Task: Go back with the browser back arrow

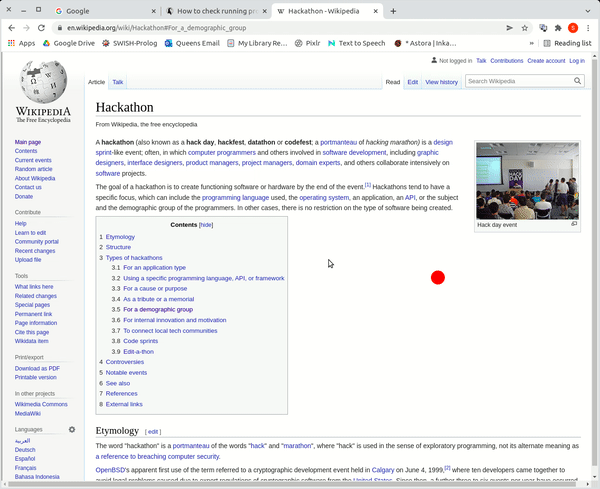Action: click(x=11, y=28)
